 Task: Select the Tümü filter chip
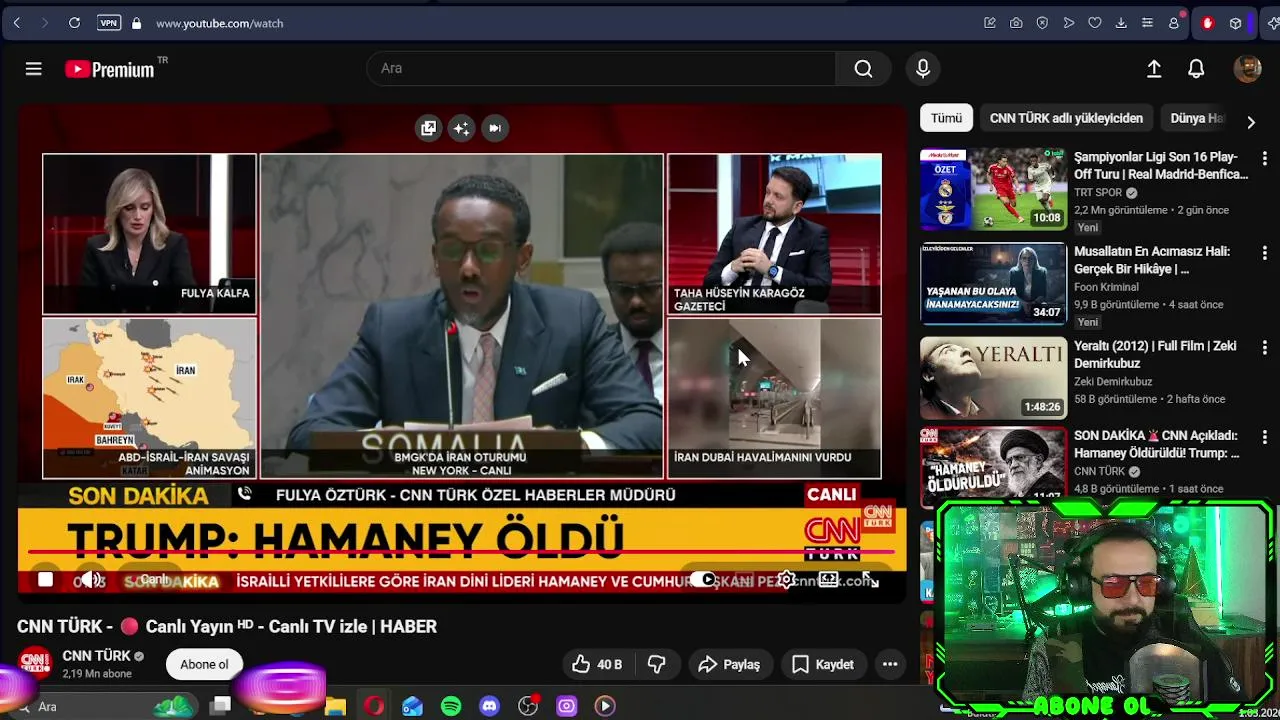point(946,118)
